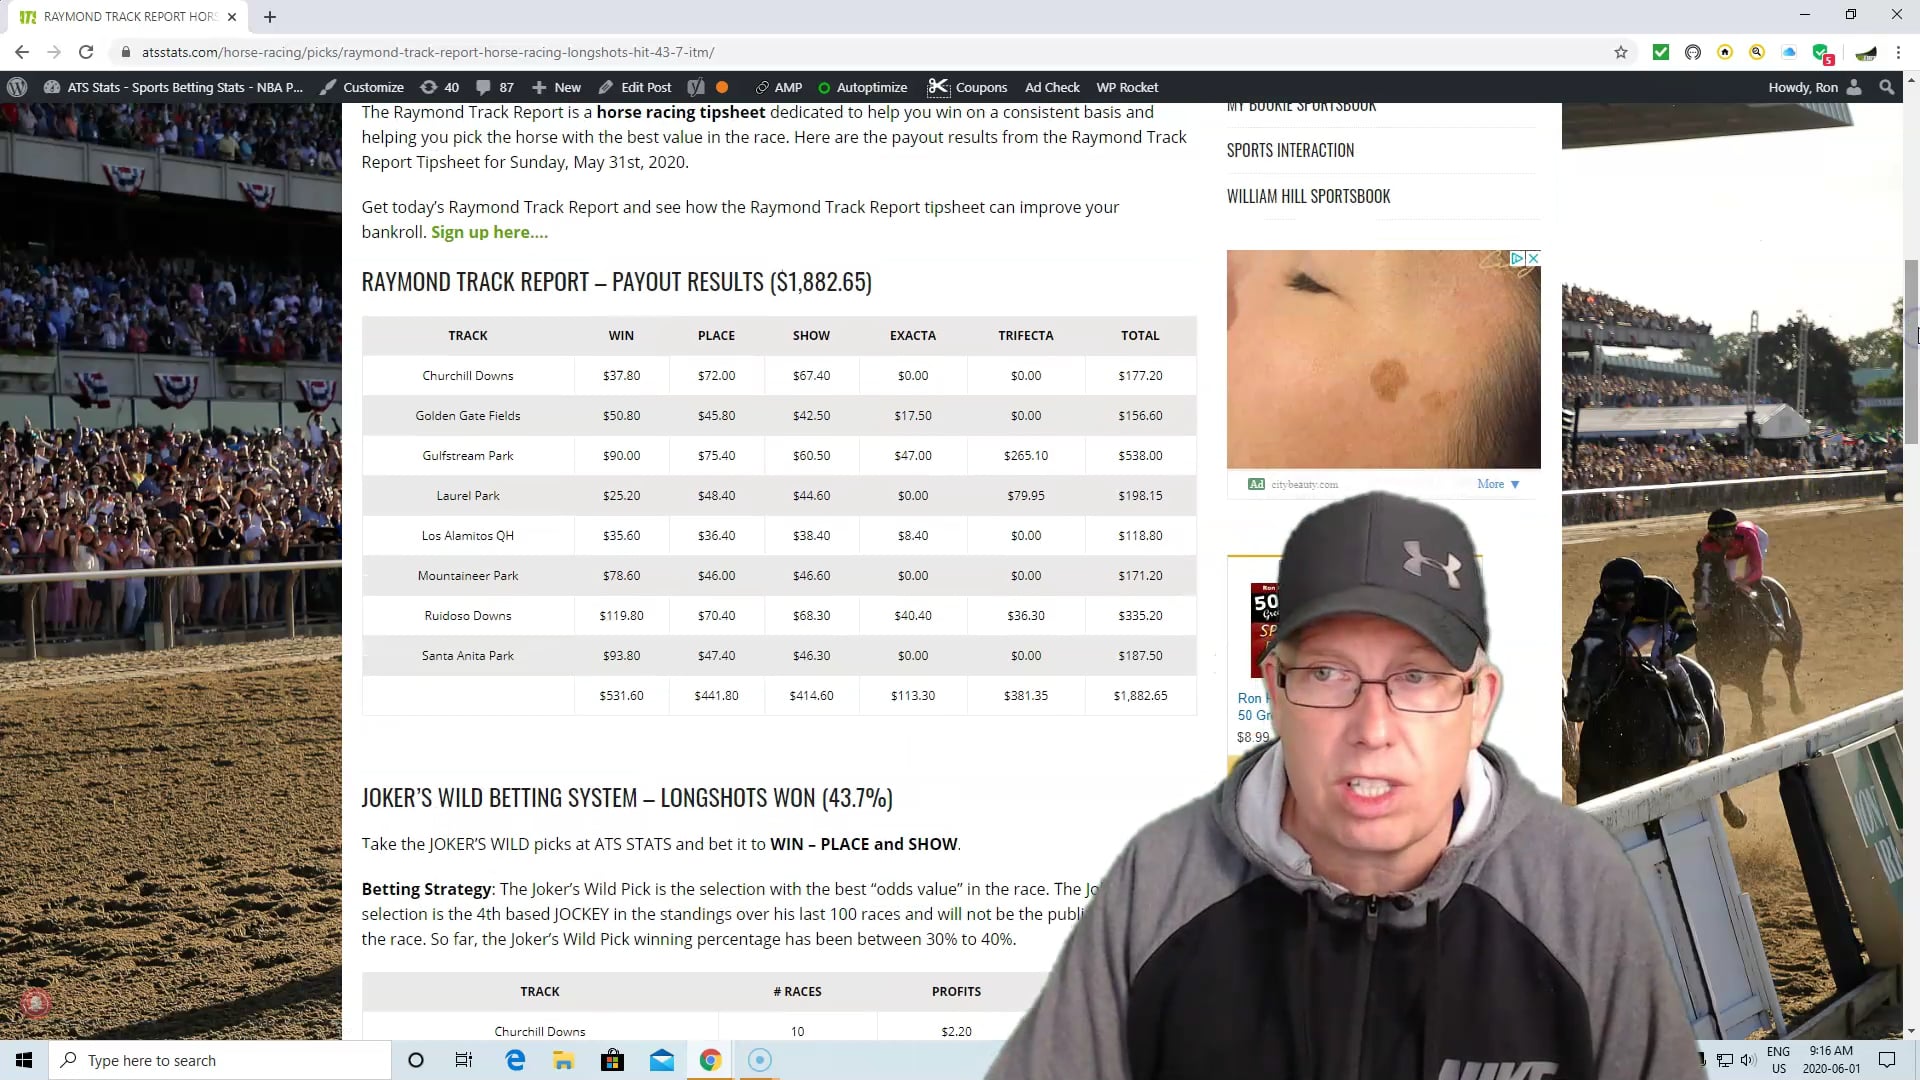The image size is (1920, 1080).
Task: Open a new browser tab
Action: point(270,16)
